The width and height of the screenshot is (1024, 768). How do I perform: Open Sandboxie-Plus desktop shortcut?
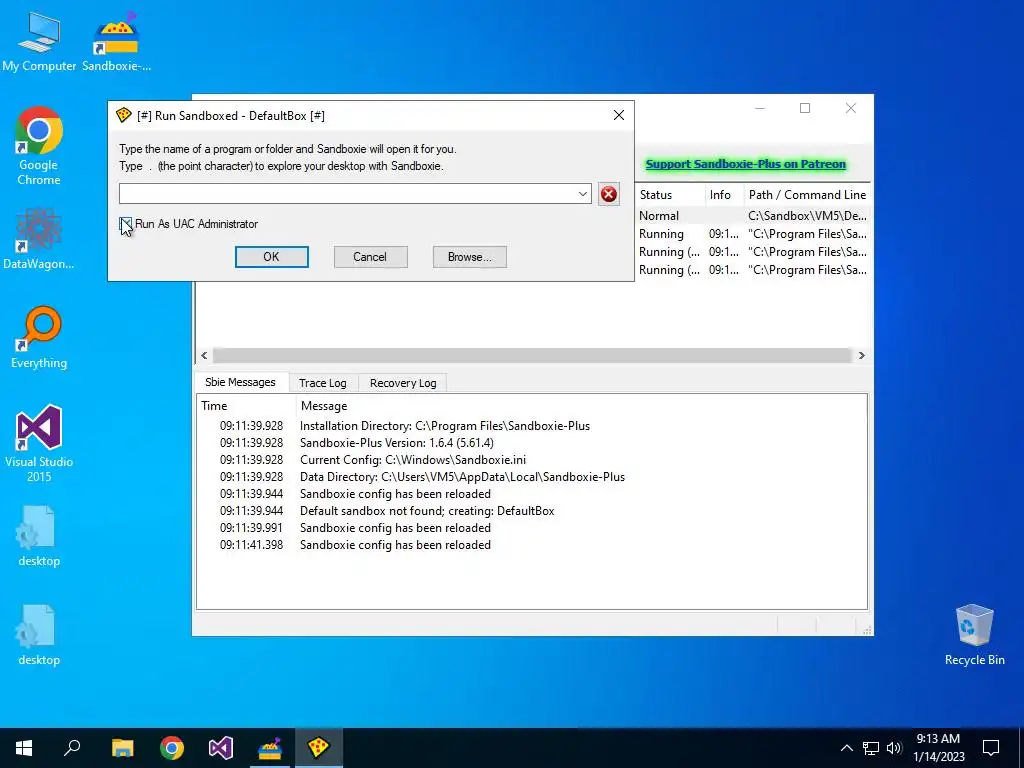[116, 40]
